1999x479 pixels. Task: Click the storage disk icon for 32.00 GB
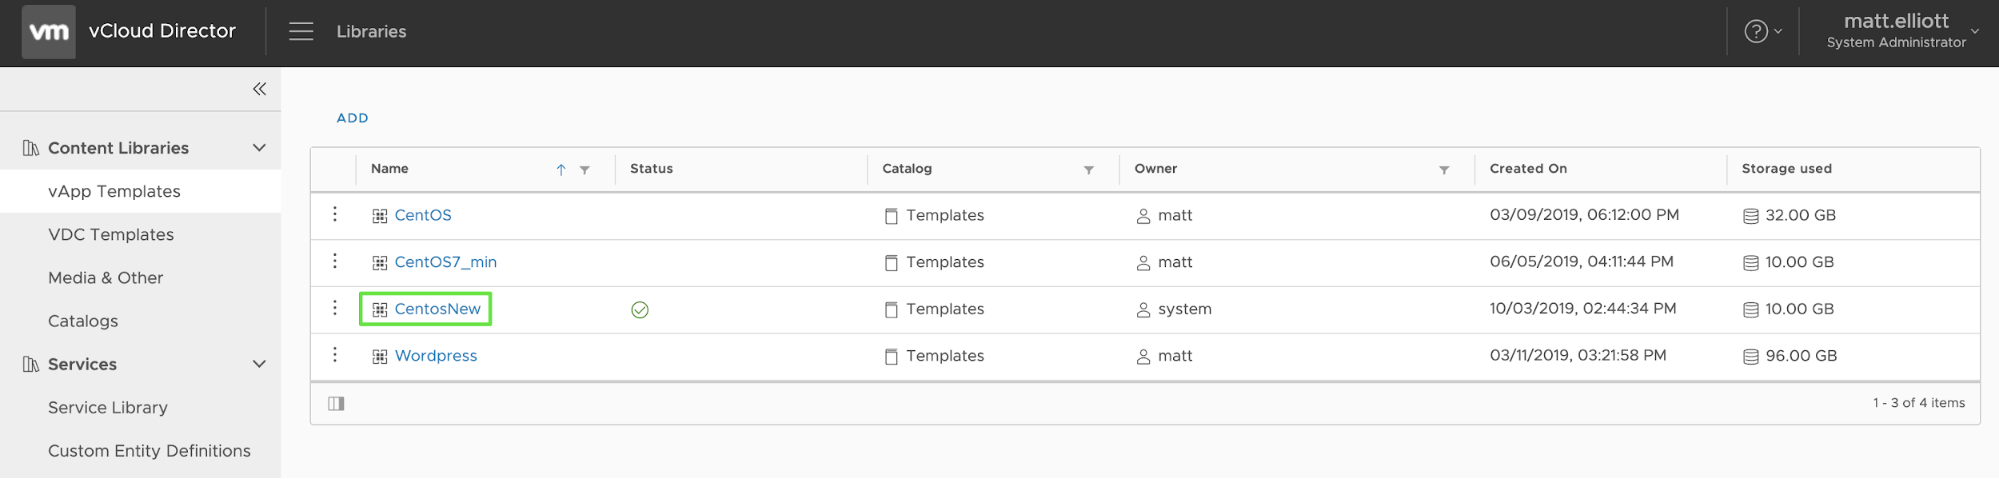(1751, 216)
